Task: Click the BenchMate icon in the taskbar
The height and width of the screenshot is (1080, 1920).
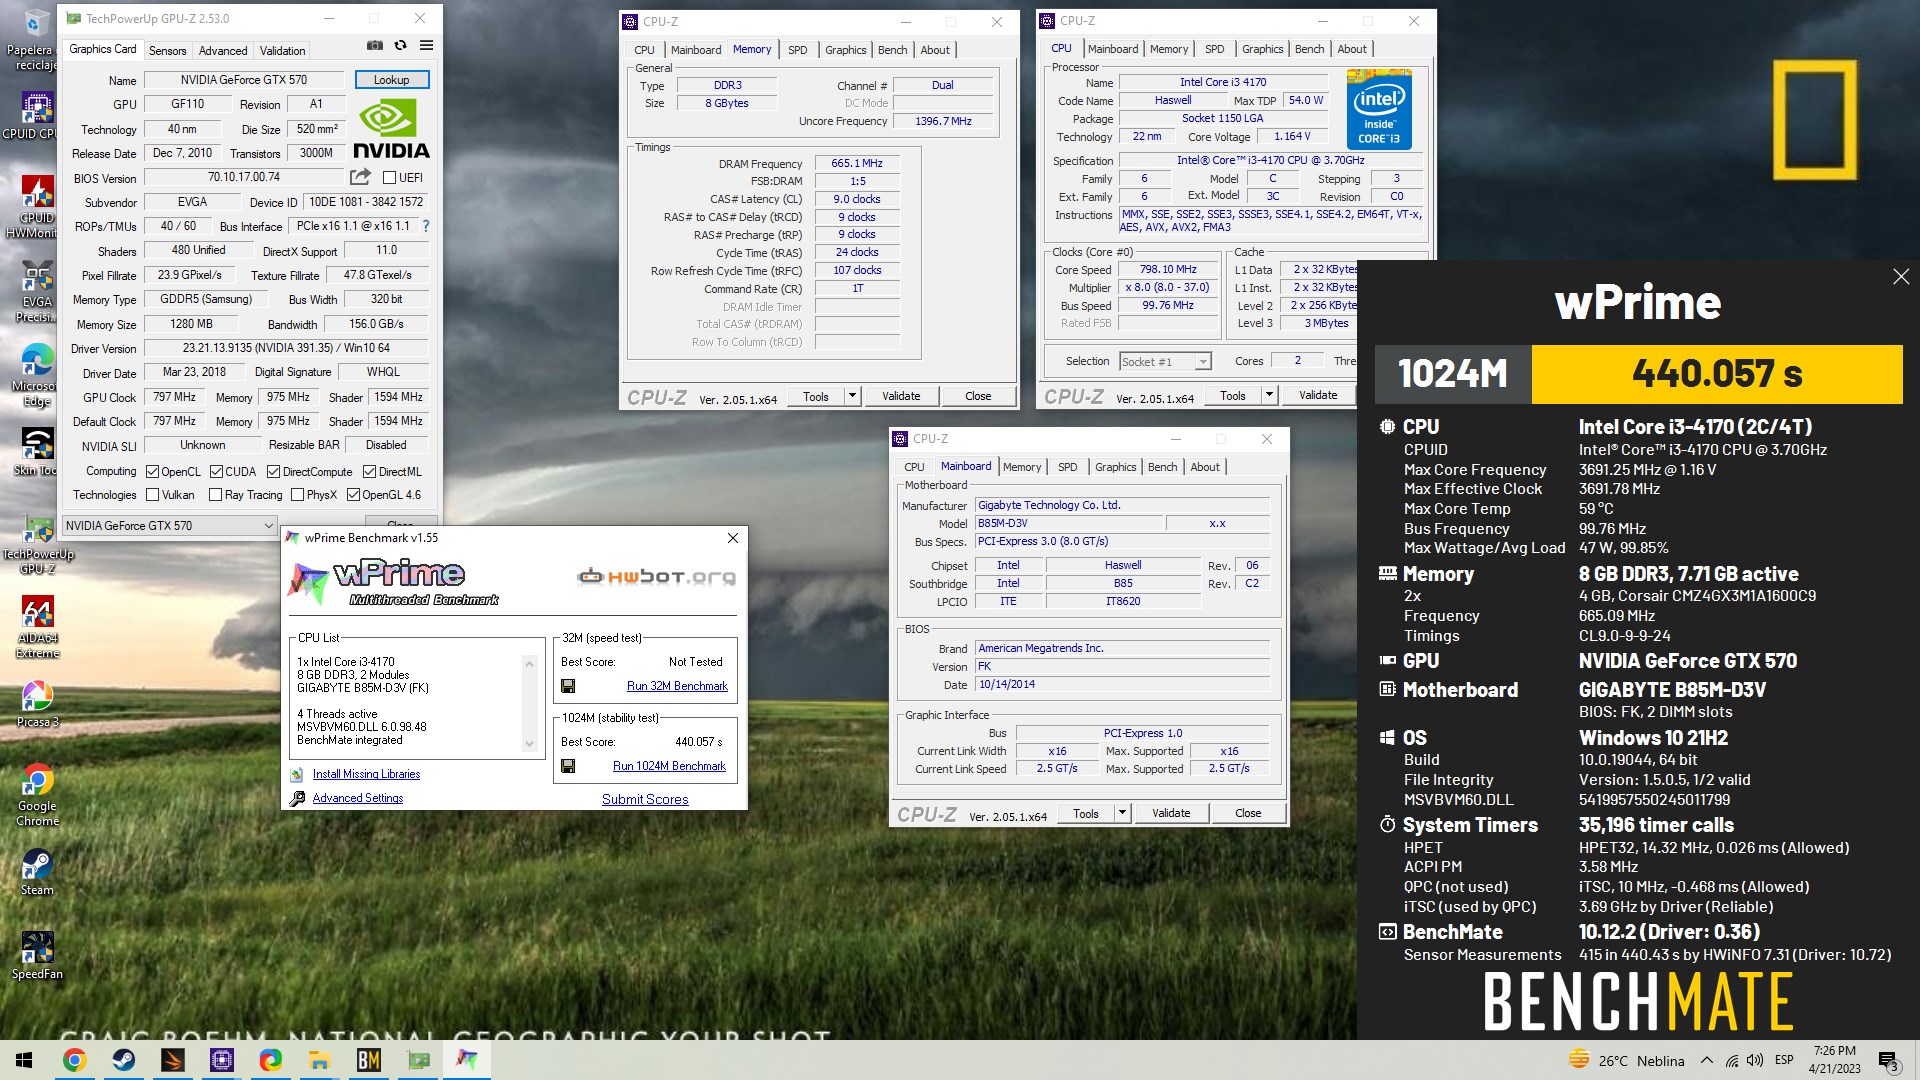Action: 368,1060
